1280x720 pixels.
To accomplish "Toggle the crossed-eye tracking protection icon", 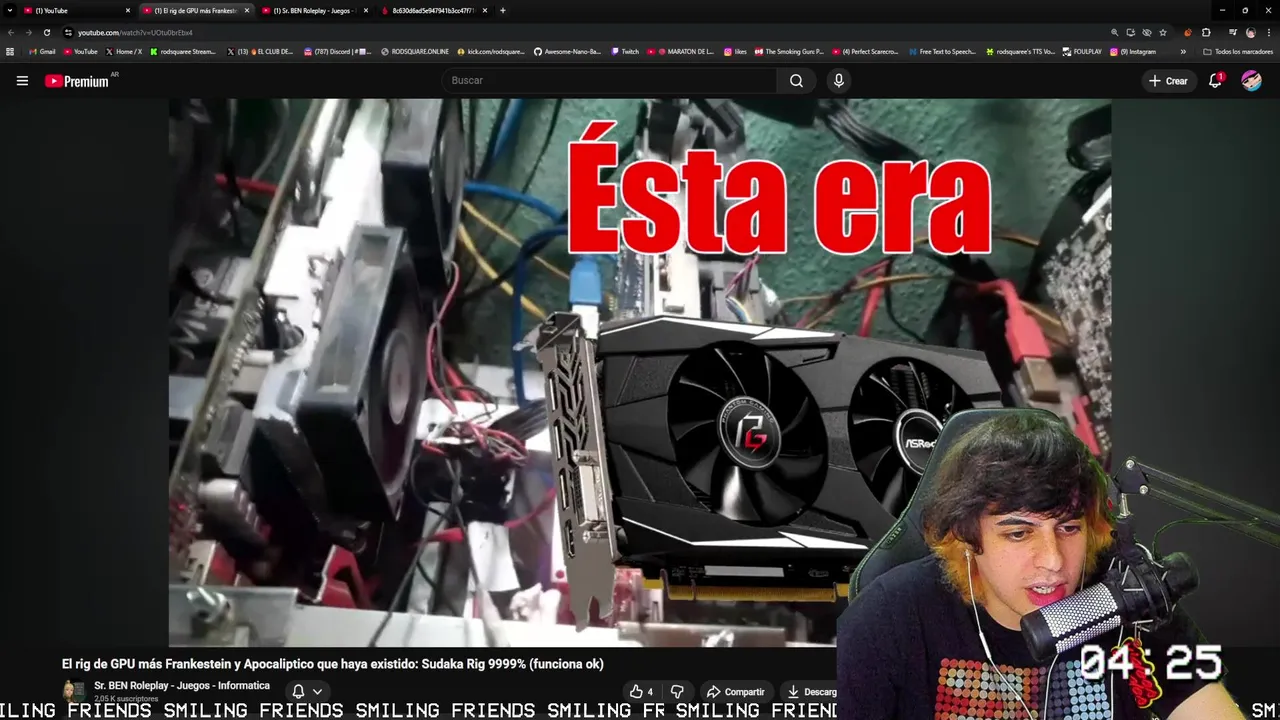I will coord(1147,32).
